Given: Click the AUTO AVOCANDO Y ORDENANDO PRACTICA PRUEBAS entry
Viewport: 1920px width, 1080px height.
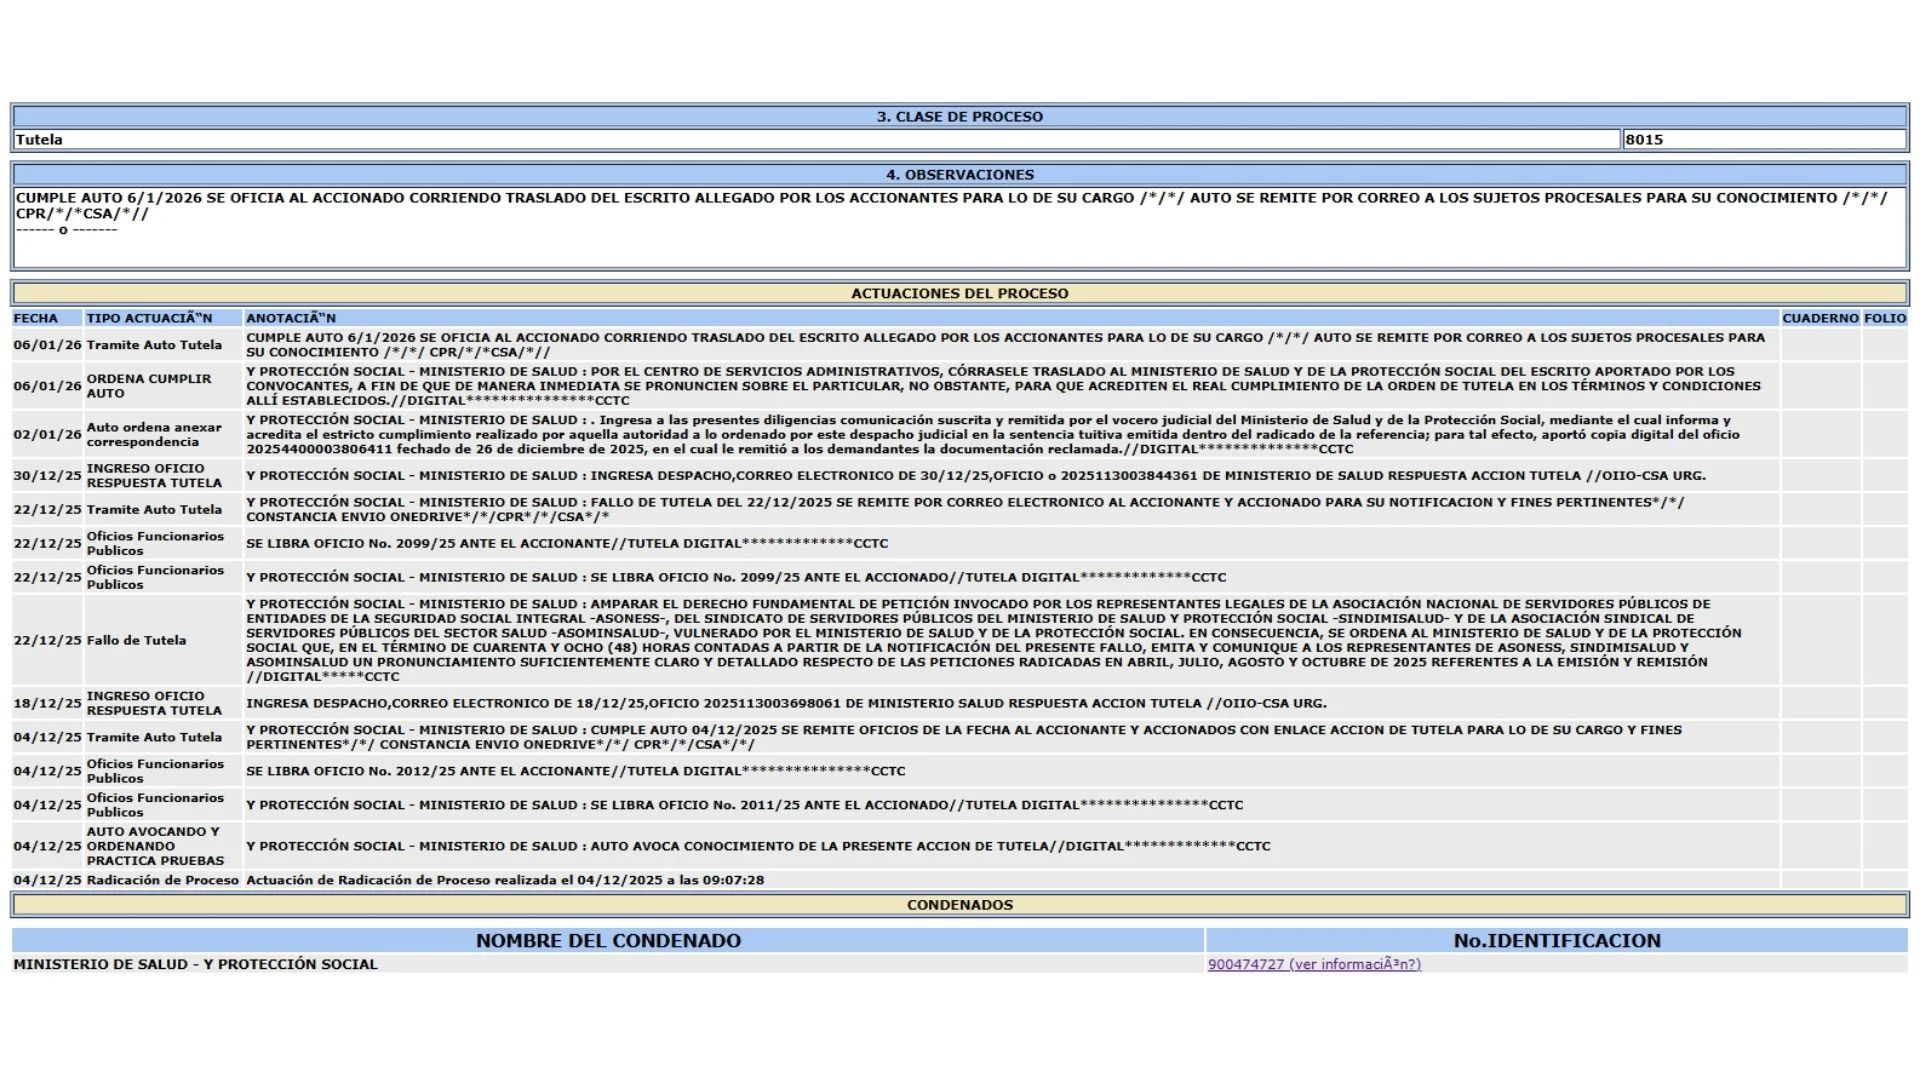Looking at the screenshot, I should (155, 846).
